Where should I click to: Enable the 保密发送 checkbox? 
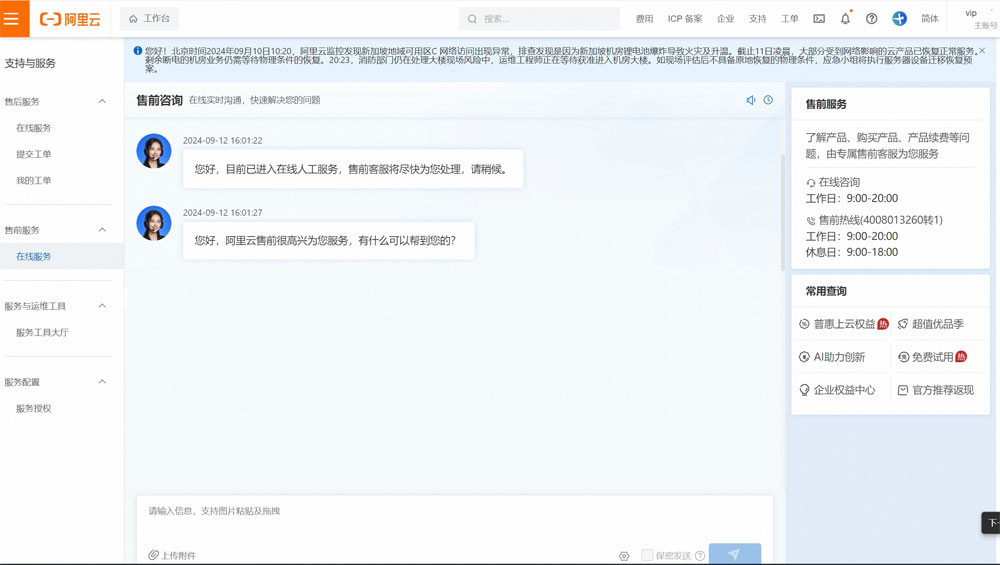tap(647, 555)
